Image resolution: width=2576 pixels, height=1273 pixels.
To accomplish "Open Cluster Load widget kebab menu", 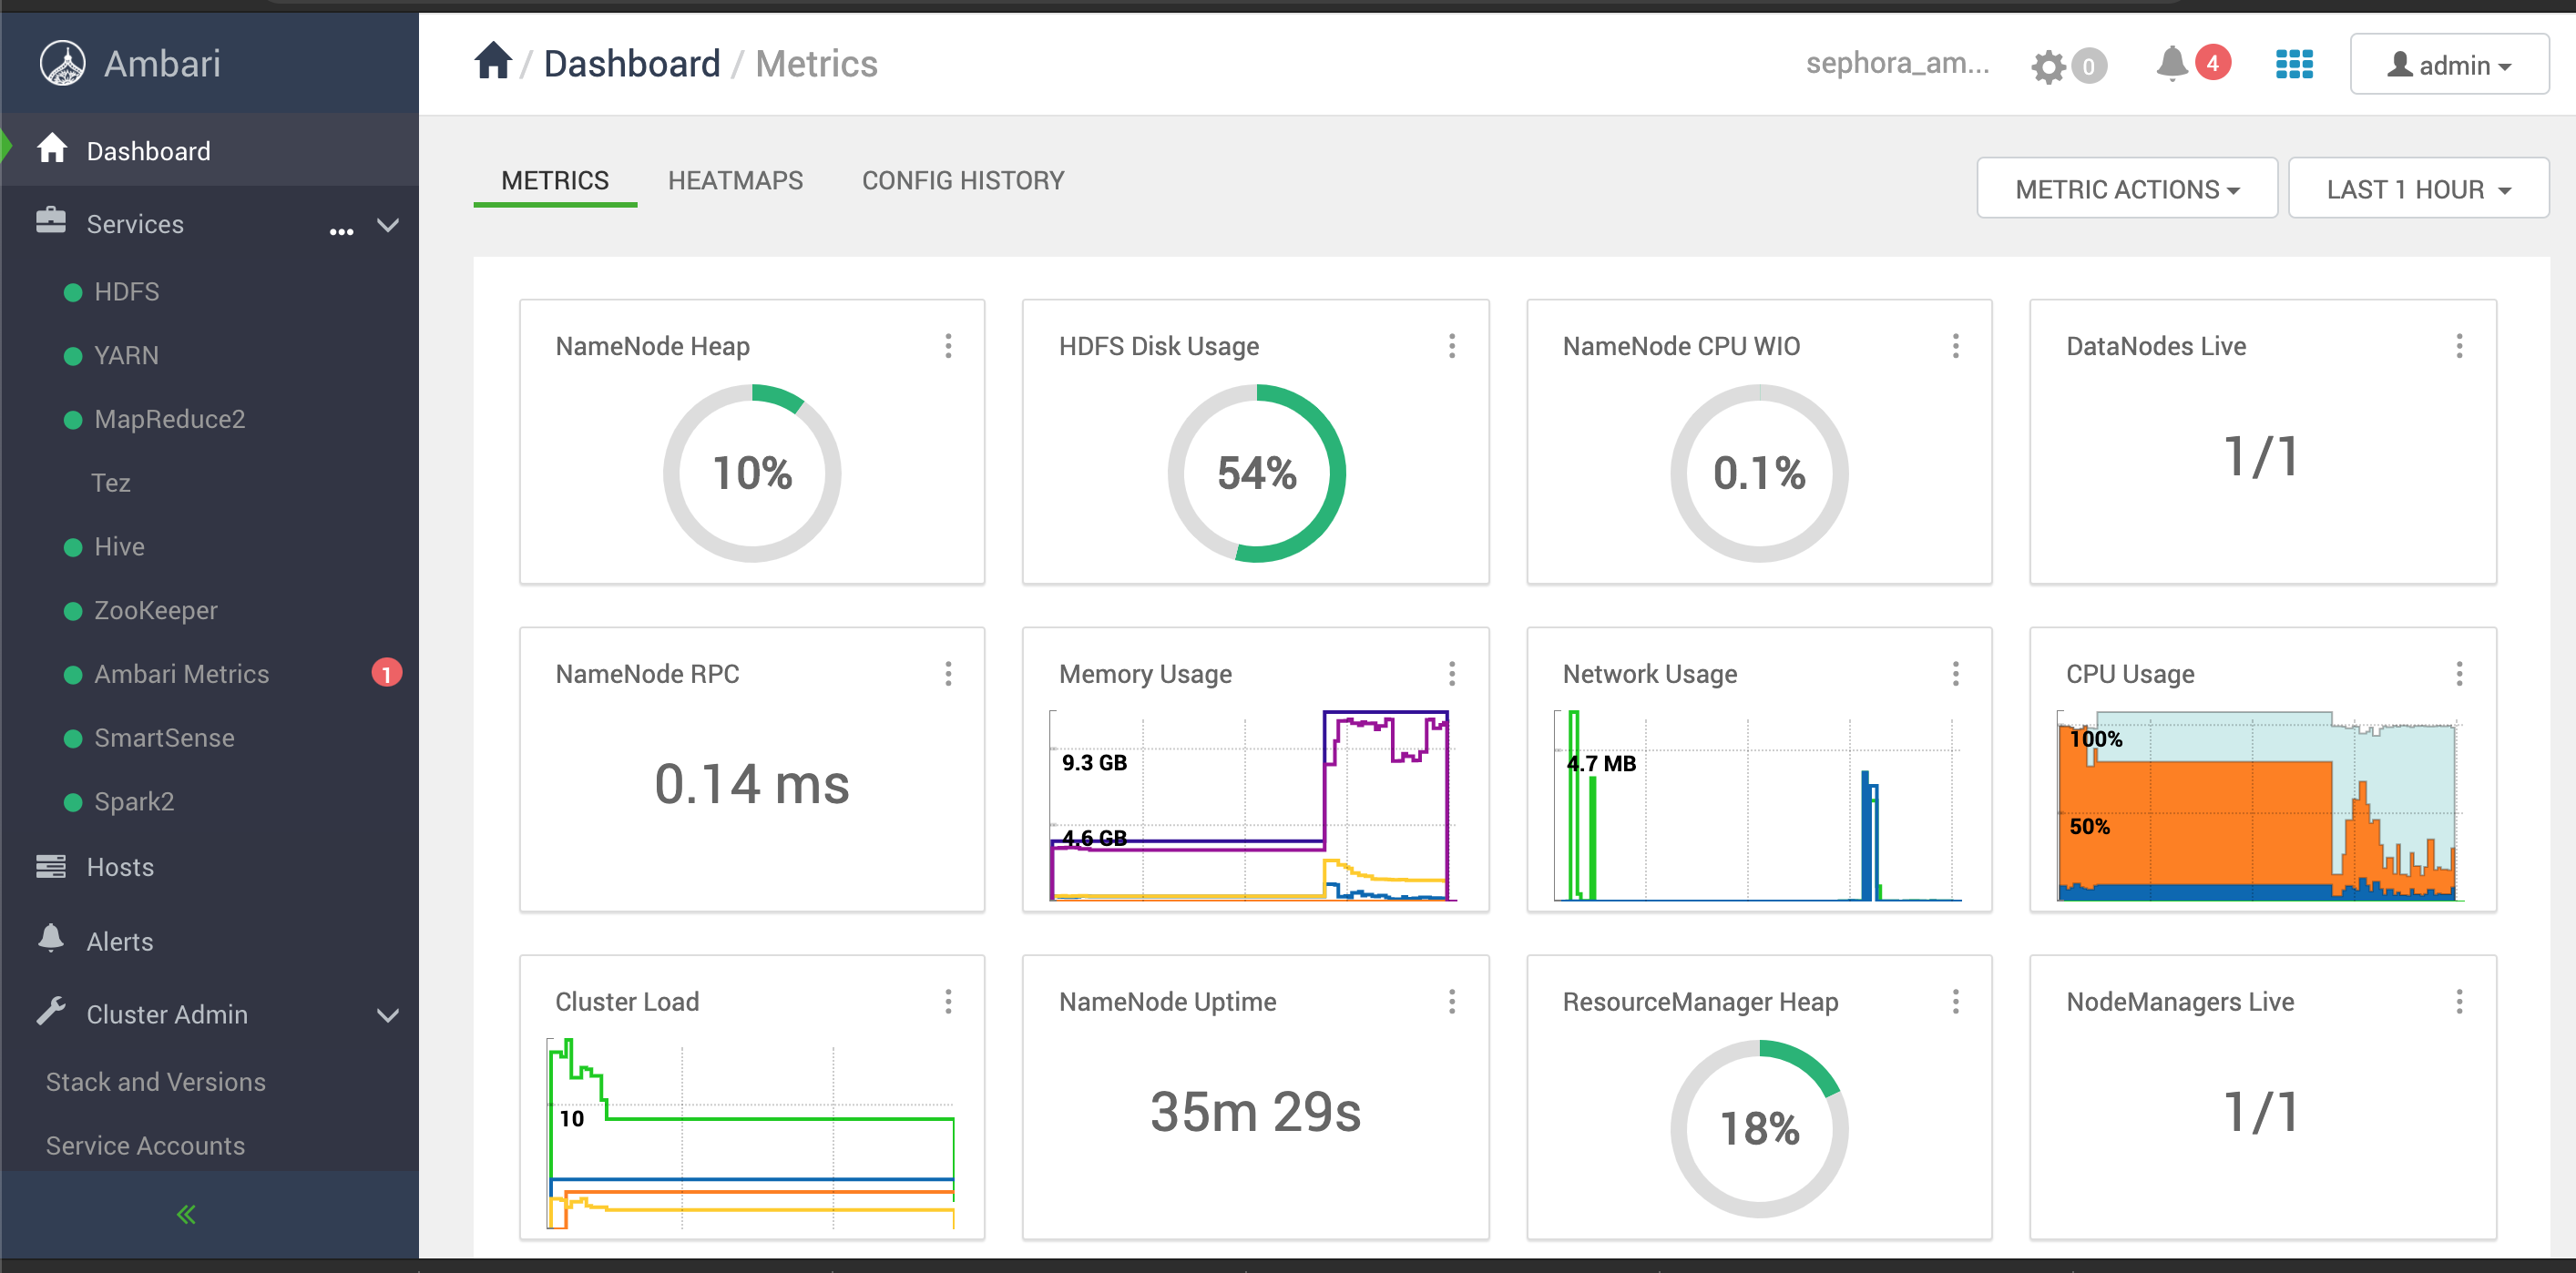I will coord(948,1002).
